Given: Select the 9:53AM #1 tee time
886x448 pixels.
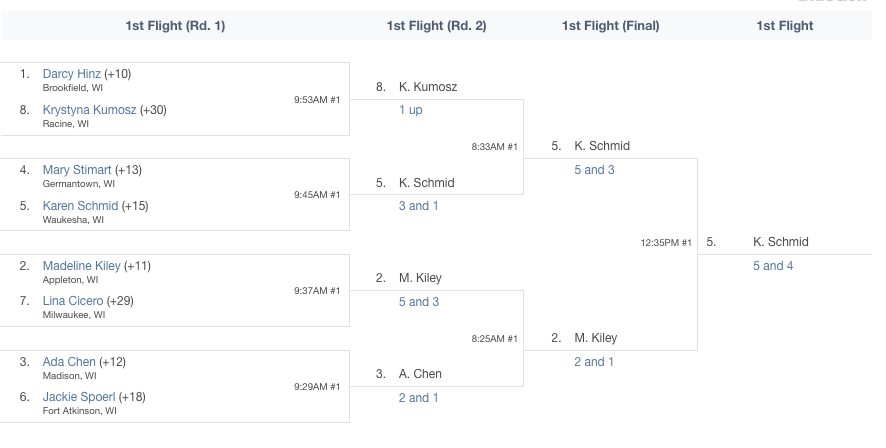Looking at the screenshot, I should click(x=317, y=100).
